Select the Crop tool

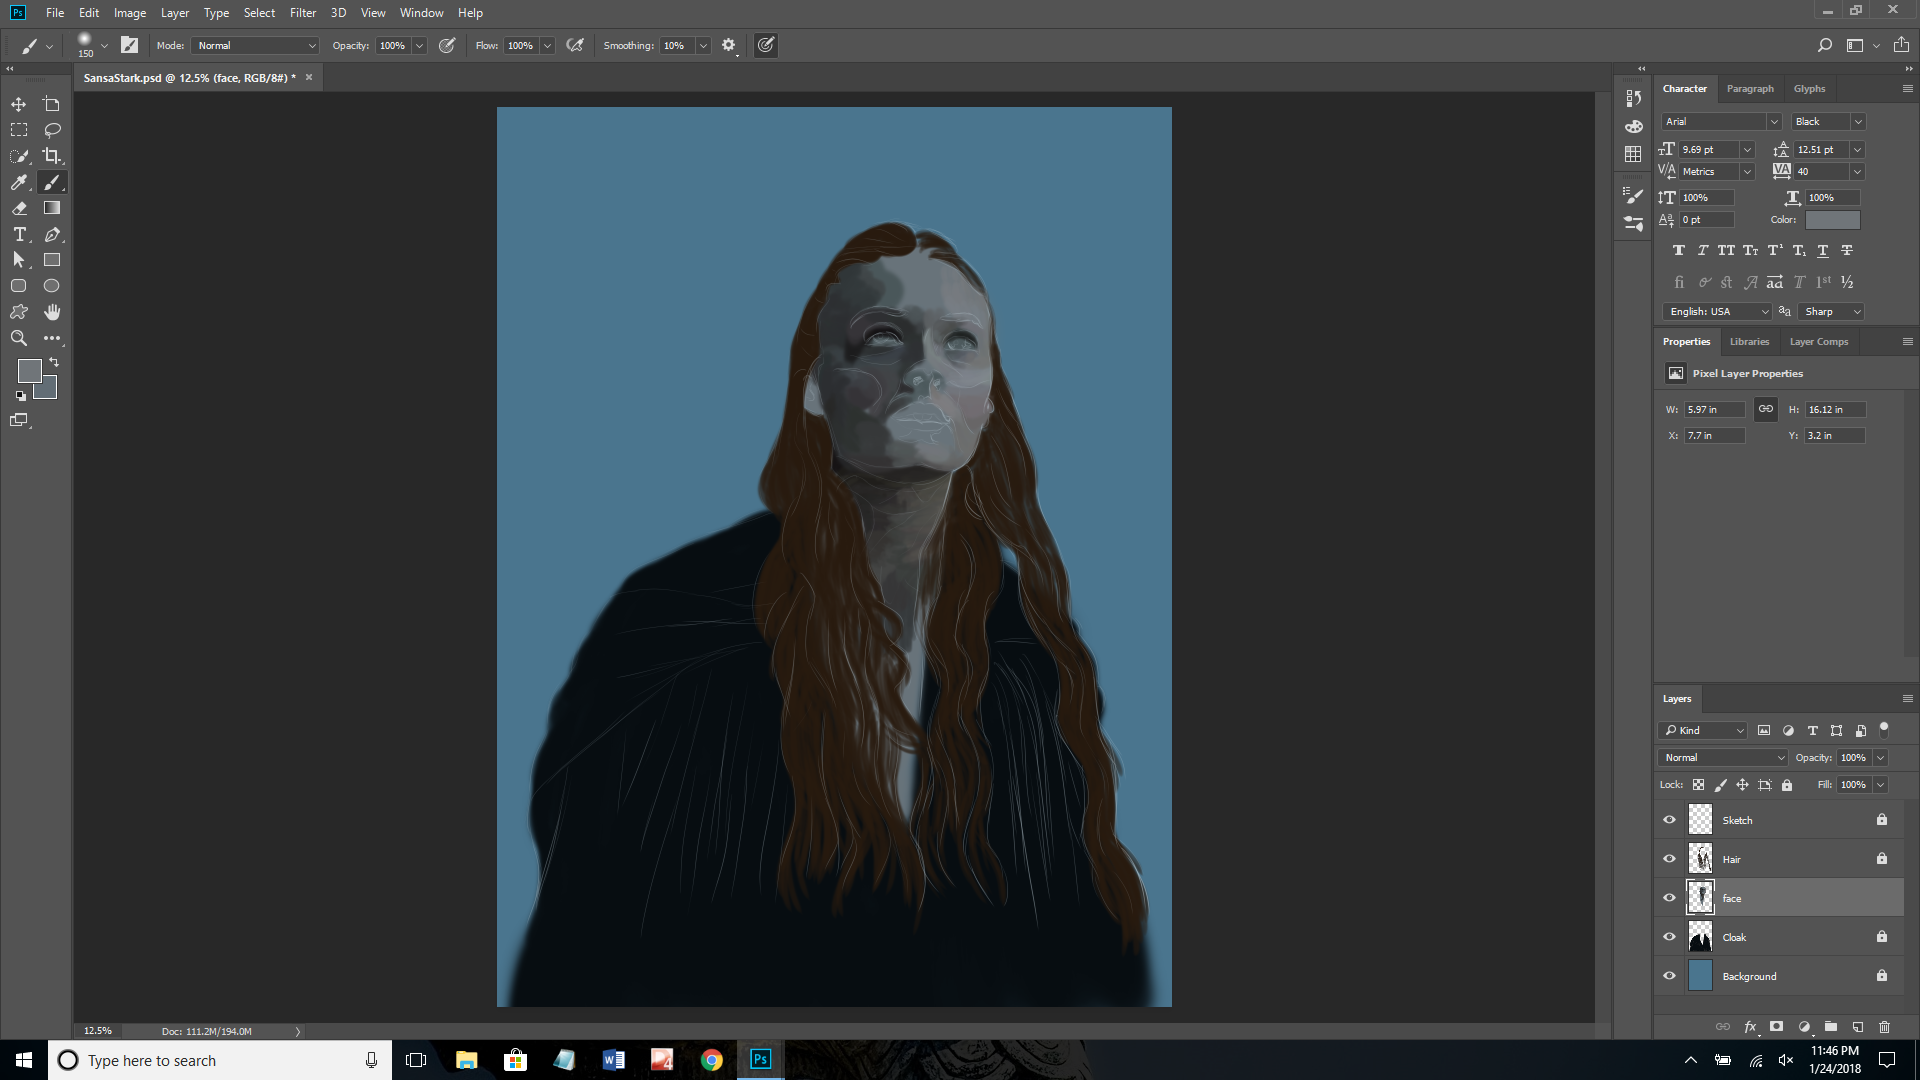[x=52, y=156]
